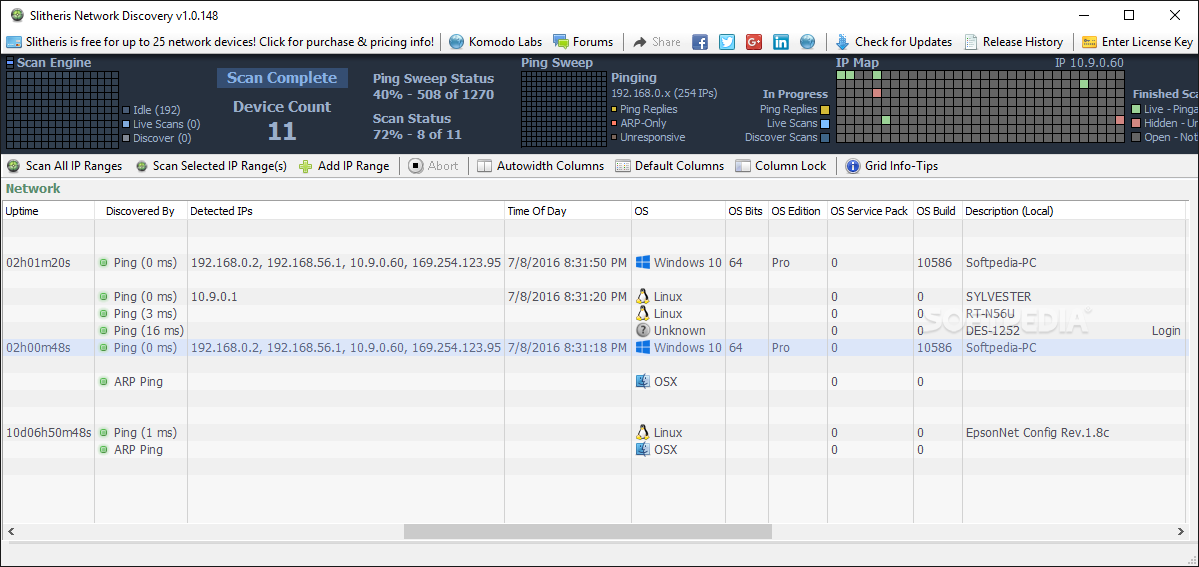Click the 10d06h50m48s uptime cell
1199x567 pixels.
coord(49,432)
